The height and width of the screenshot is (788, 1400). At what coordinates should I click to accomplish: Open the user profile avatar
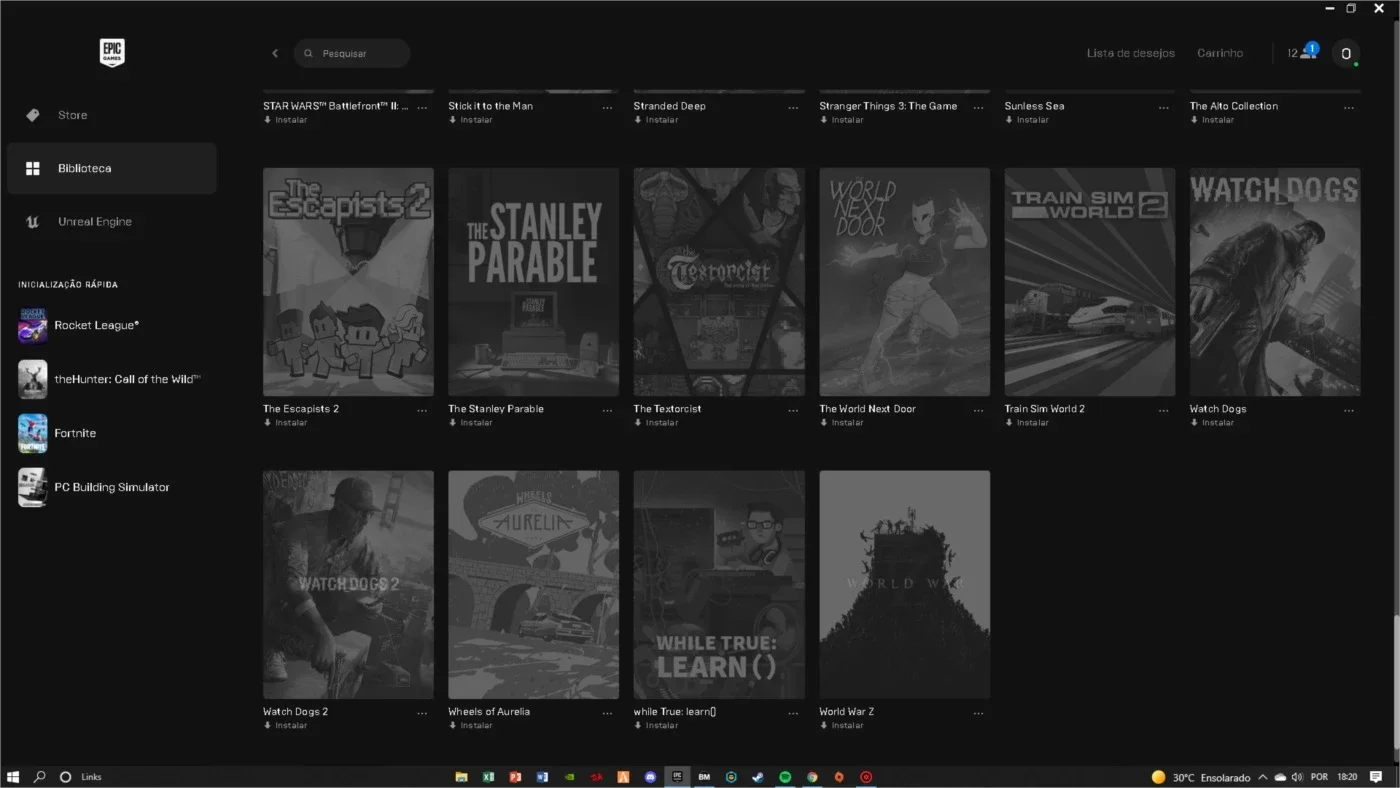(1346, 53)
